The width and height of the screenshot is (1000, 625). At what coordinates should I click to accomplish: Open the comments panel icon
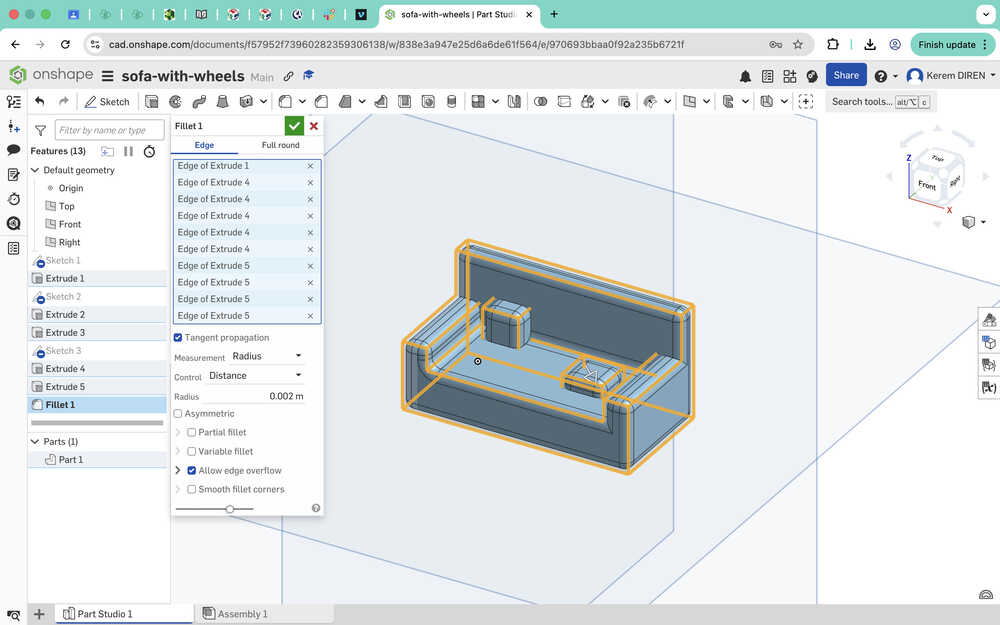pos(14,150)
